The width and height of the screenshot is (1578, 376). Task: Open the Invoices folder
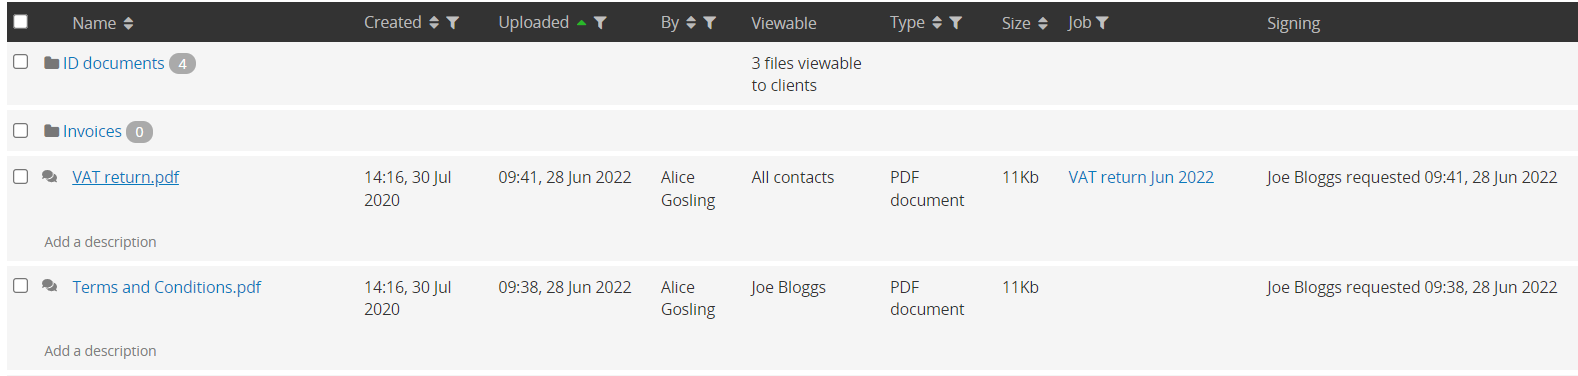92,131
